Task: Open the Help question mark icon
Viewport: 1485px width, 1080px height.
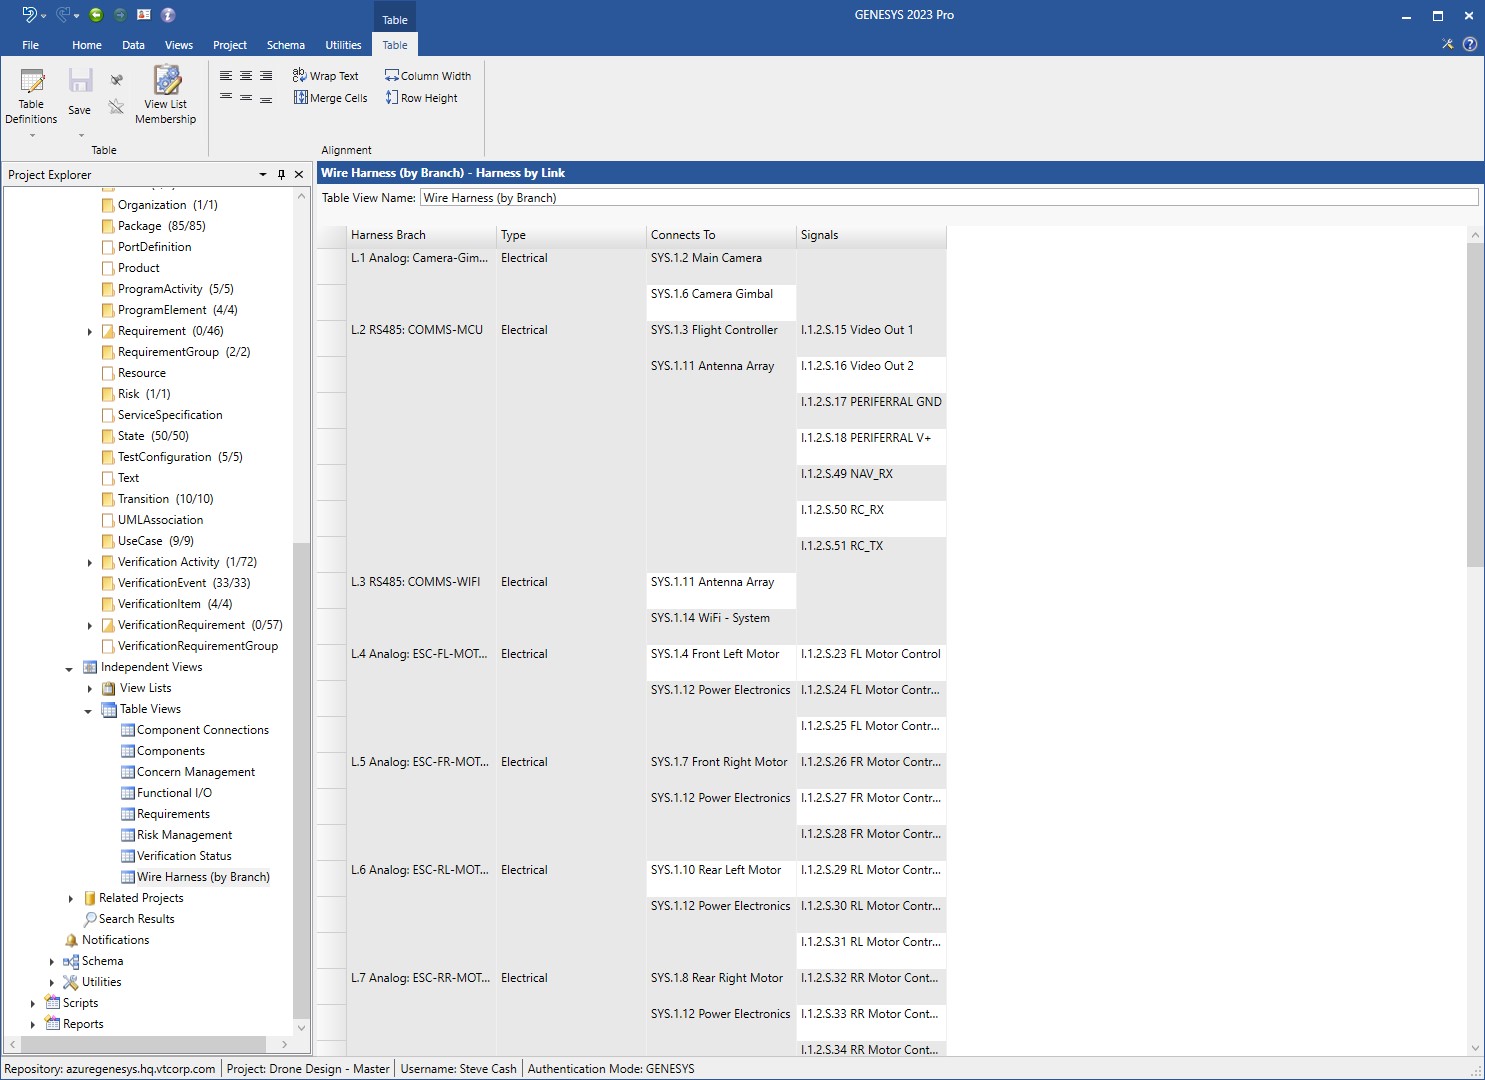Action: [1469, 44]
